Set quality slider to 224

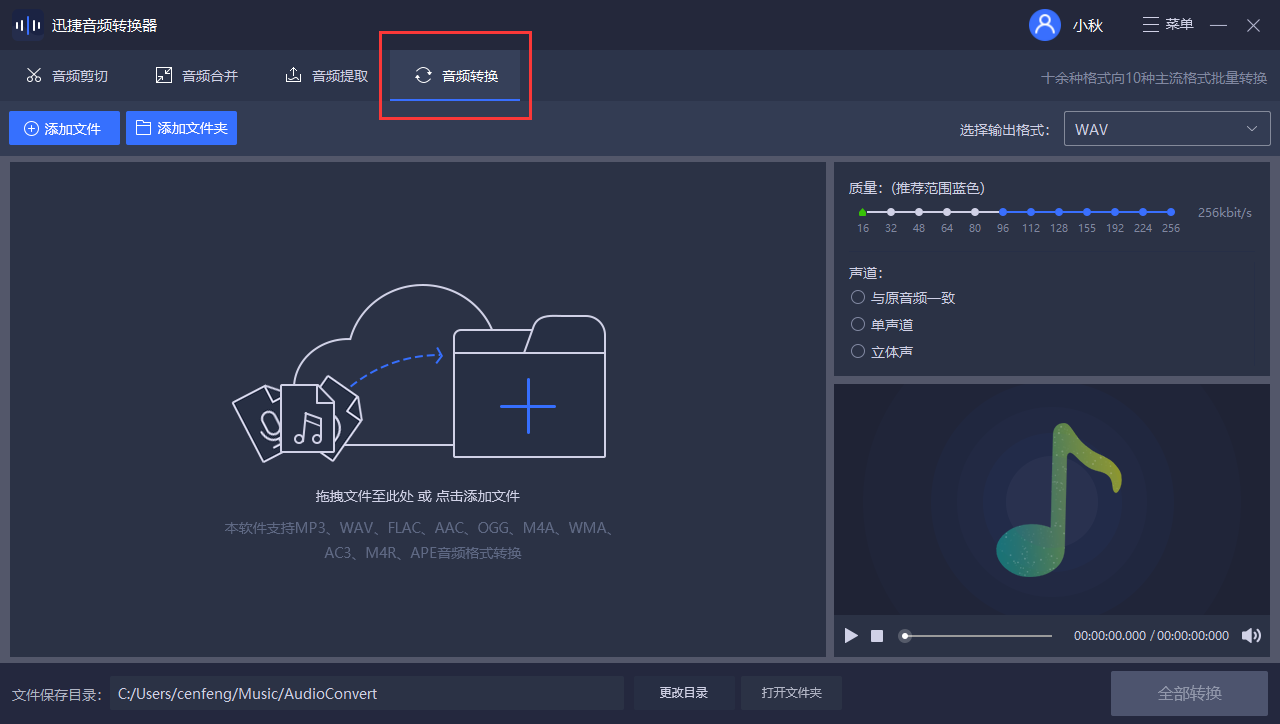1143,212
